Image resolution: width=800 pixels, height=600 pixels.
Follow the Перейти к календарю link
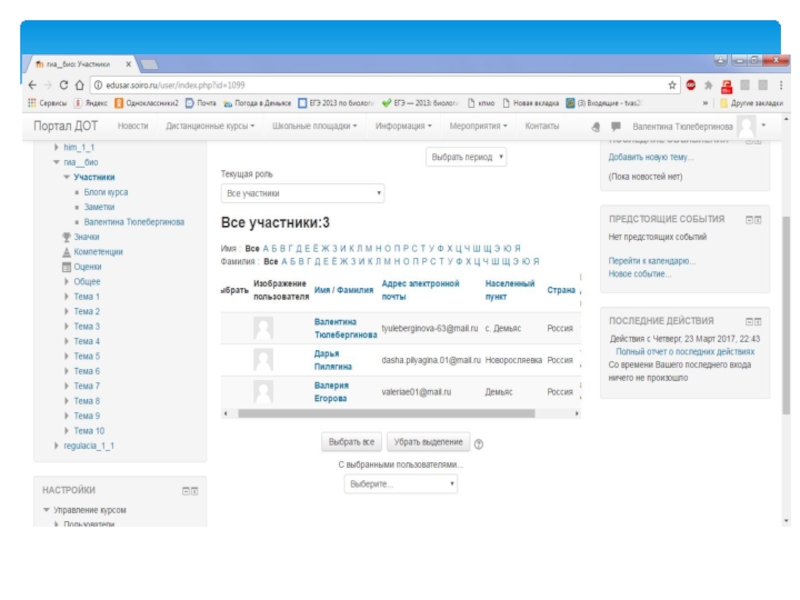652,261
